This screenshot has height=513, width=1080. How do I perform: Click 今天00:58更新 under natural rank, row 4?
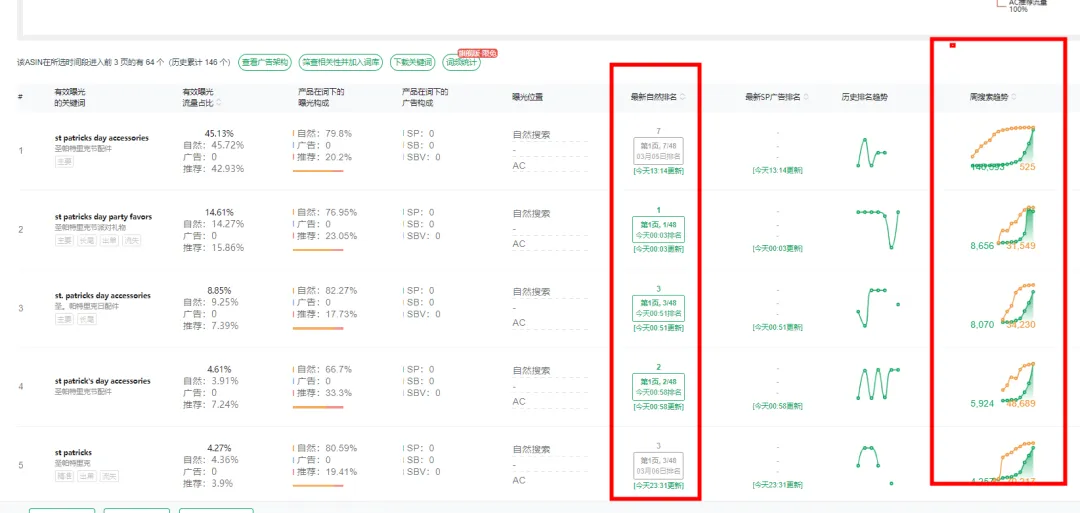coord(658,406)
